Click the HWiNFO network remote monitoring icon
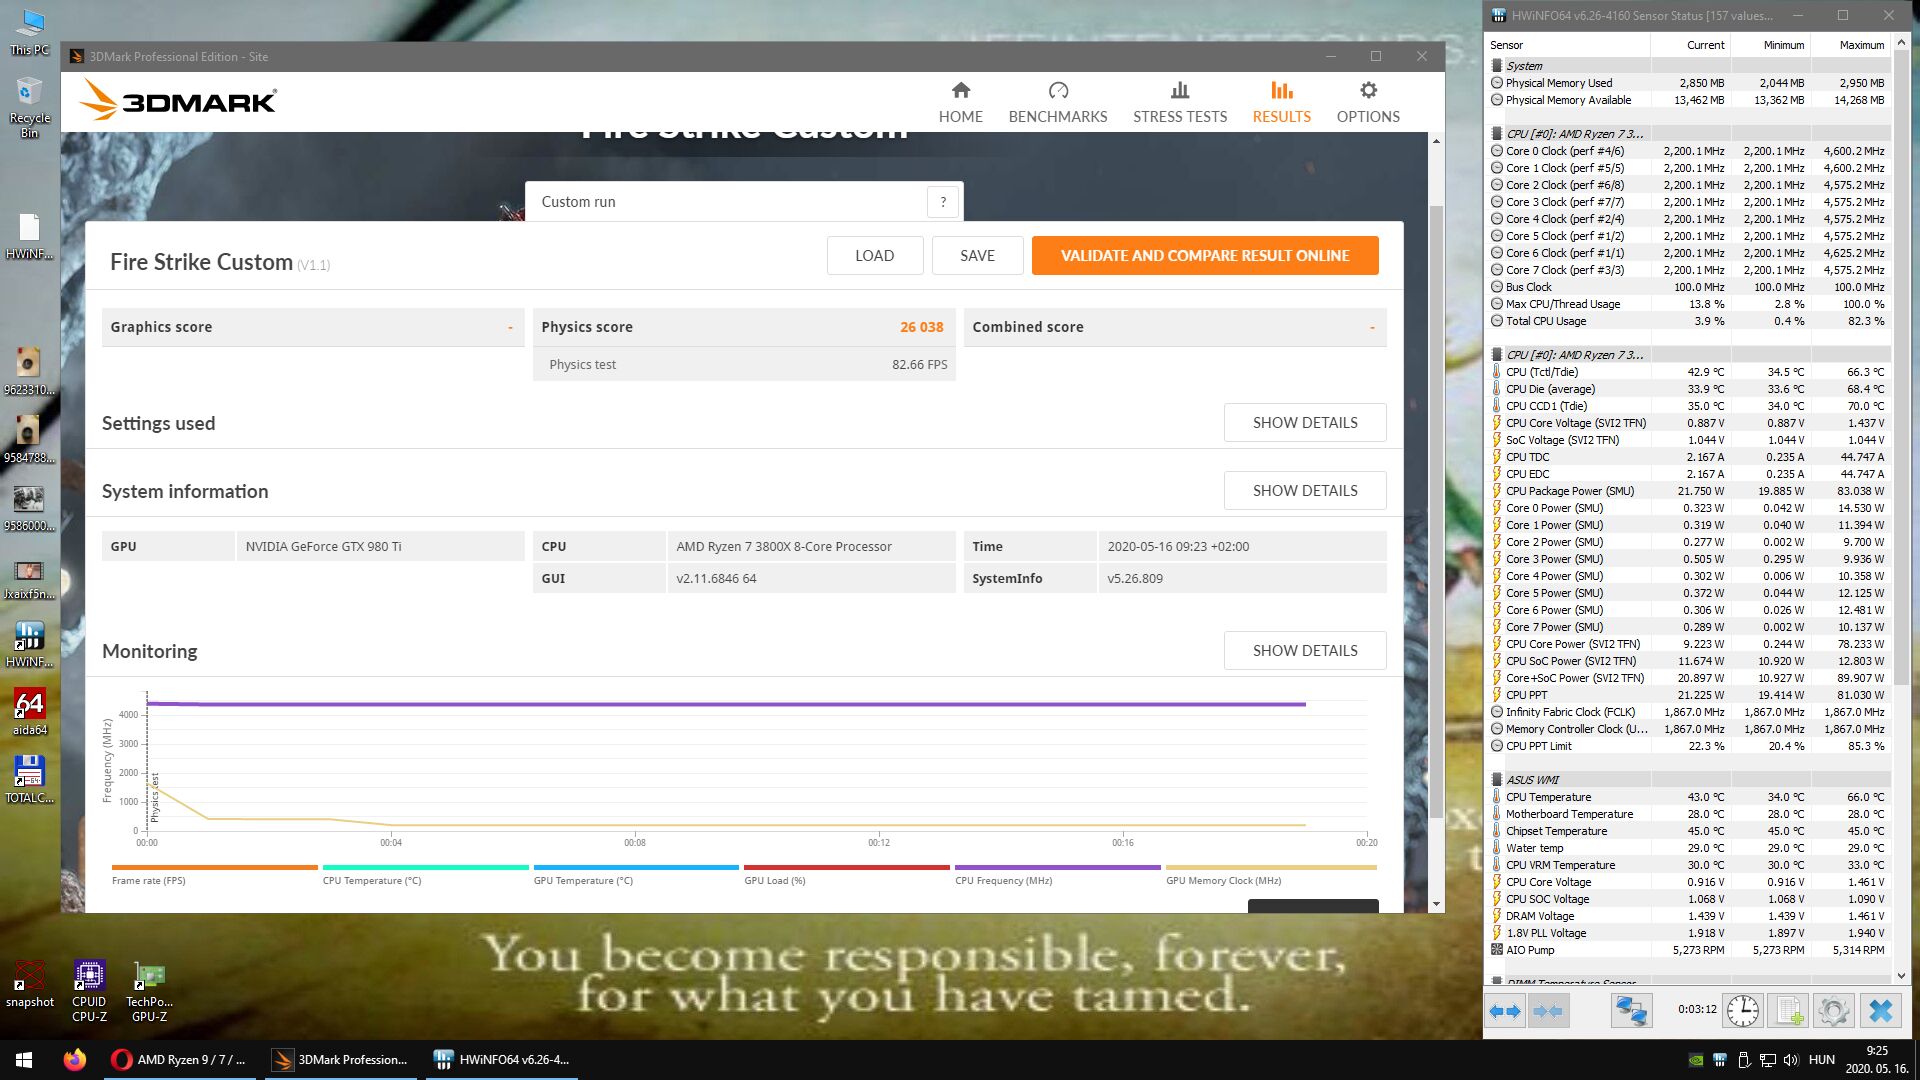 (x=1631, y=1011)
